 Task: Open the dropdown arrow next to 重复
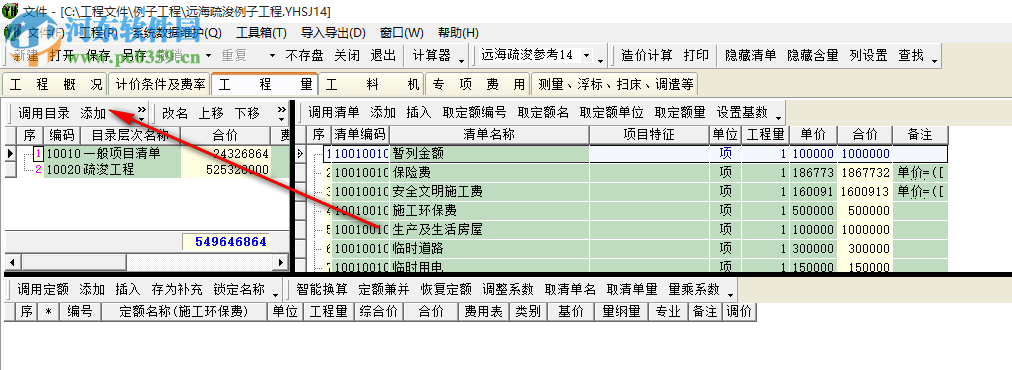(x=272, y=56)
